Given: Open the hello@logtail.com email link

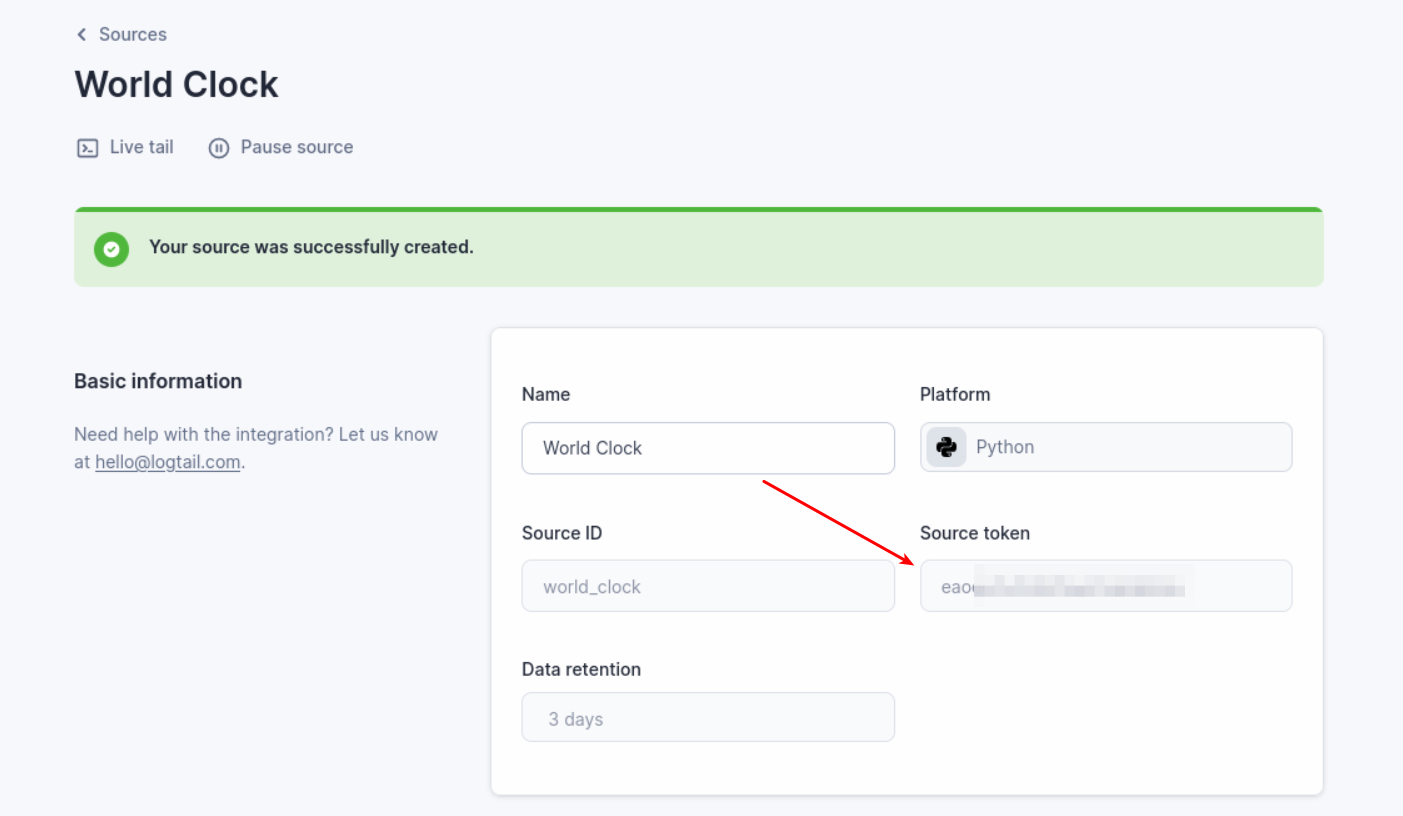Looking at the screenshot, I should (168, 463).
